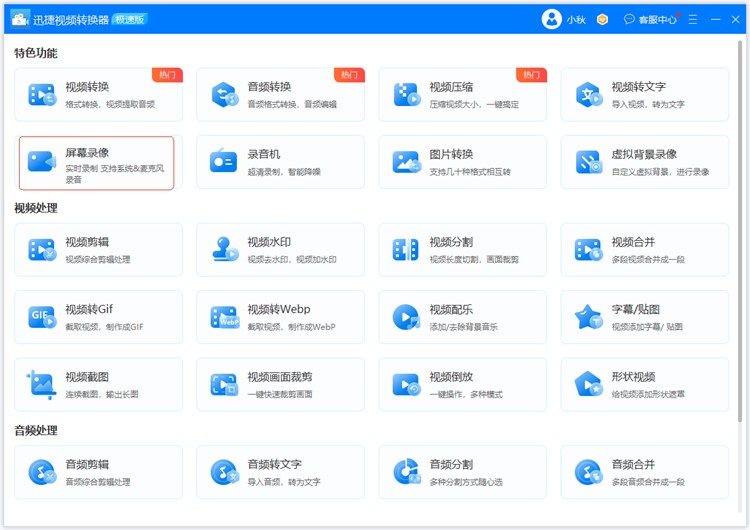
Task: Click the 音频分割 card title text
Action: (451, 464)
